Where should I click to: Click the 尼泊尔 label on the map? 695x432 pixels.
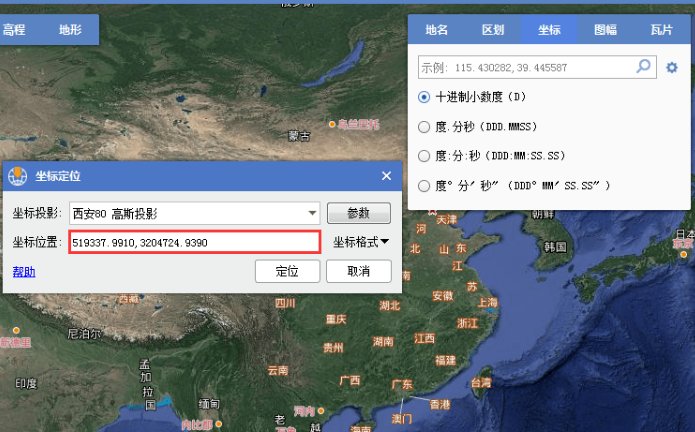(x=84, y=334)
